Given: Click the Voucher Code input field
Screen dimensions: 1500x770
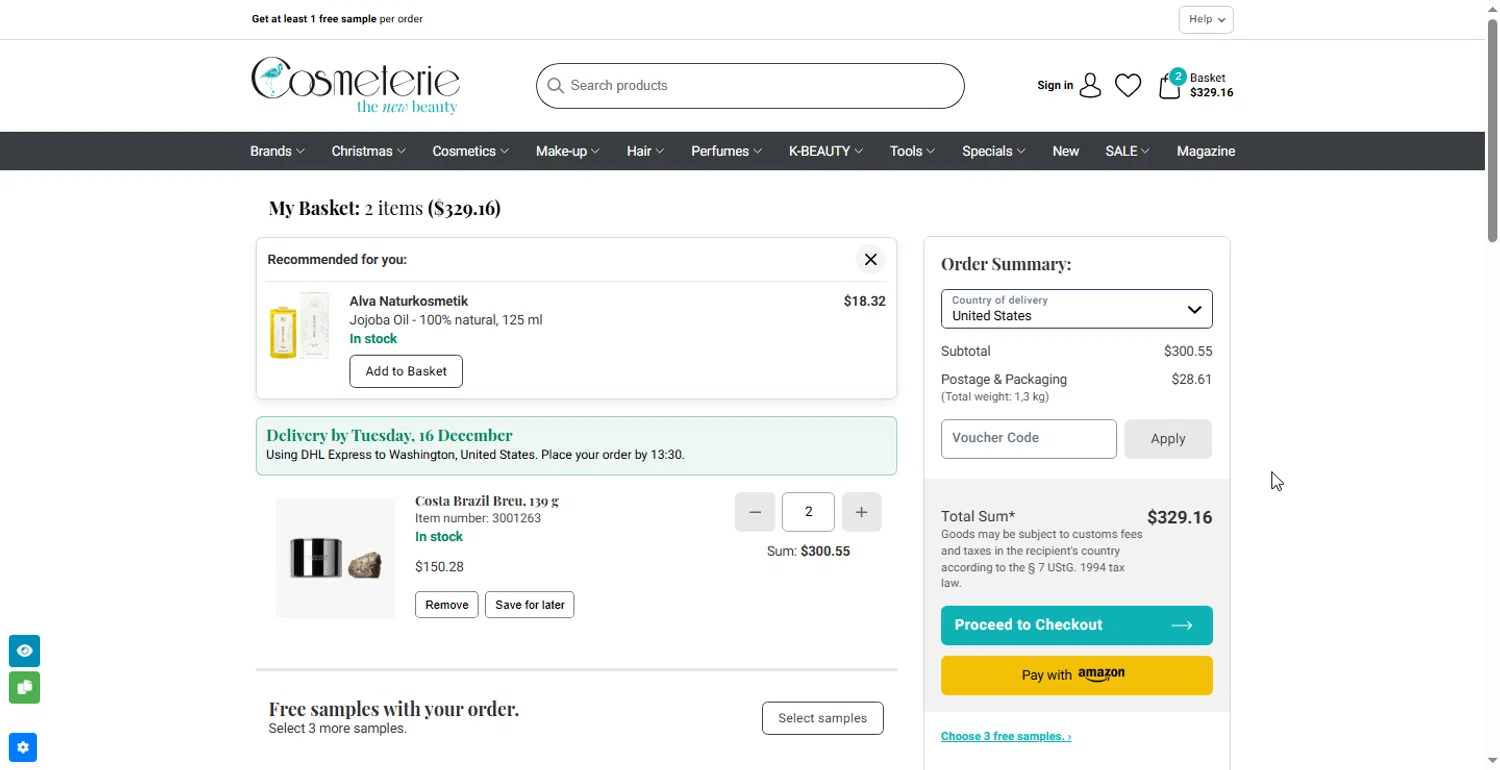Looking at the screenshot, I should tap(1029, 439).
